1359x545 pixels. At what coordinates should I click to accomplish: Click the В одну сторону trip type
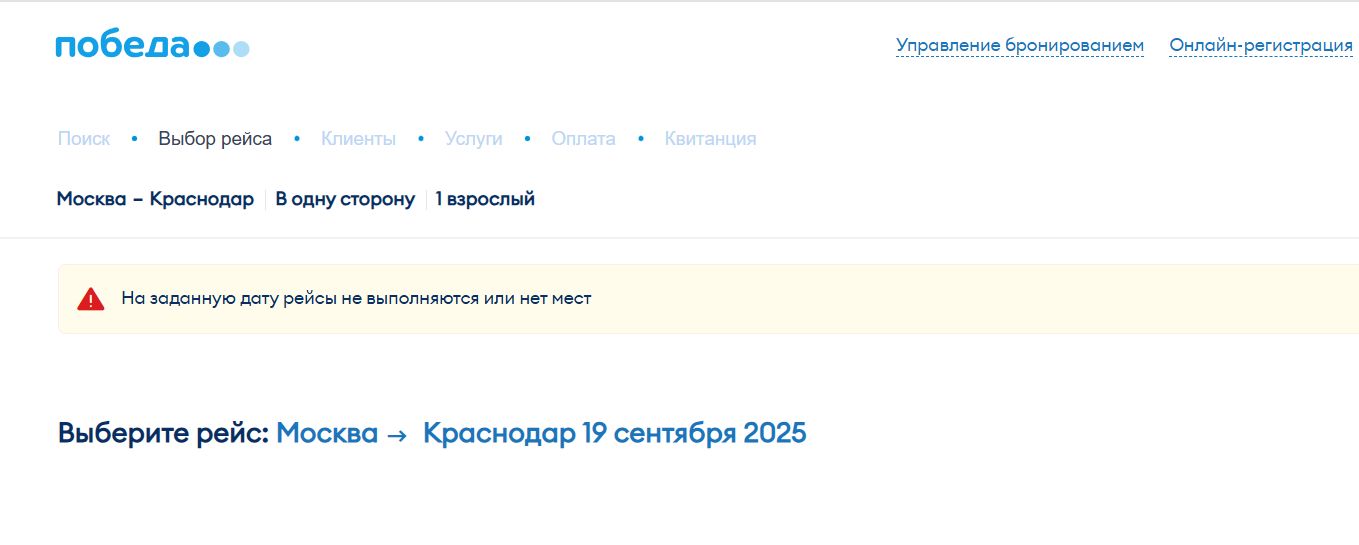click(345, 199)
